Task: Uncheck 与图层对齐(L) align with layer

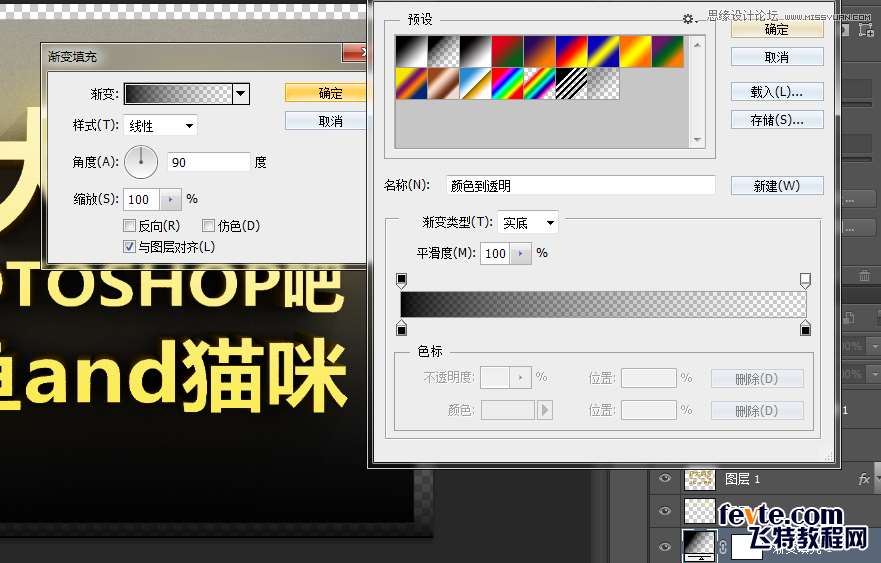Action: (x=130, y=246)
